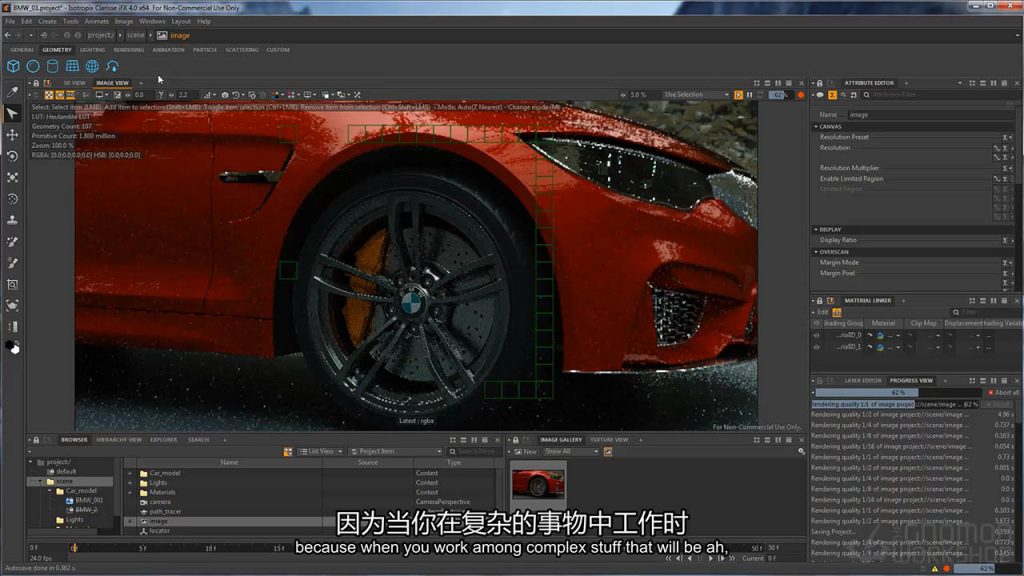Activate the Scale tool
This screenshot has width=1024, height=576.
point(12,178)
